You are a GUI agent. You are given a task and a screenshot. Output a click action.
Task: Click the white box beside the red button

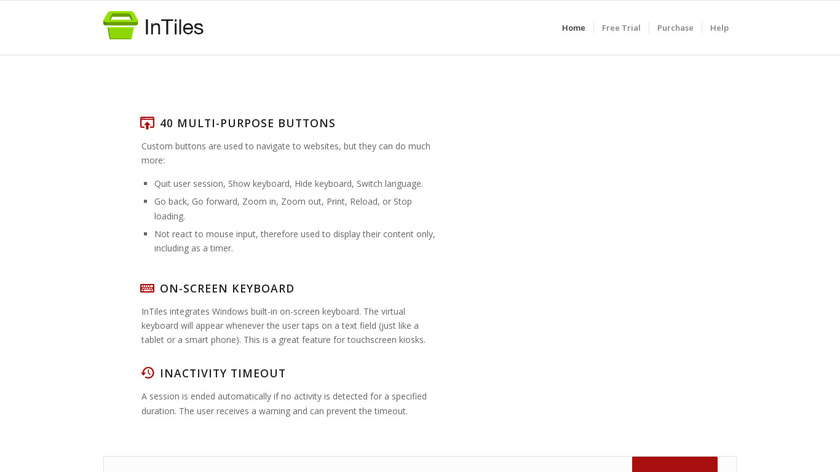(368, 464)
